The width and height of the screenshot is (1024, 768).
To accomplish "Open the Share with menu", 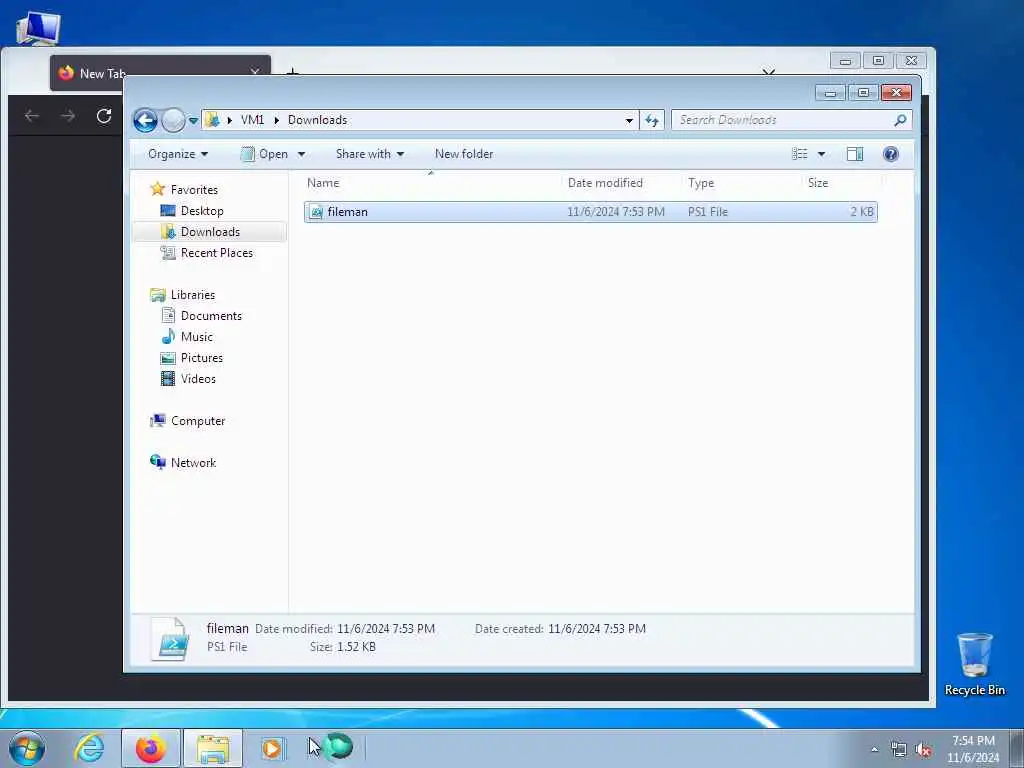I will 370,154.
